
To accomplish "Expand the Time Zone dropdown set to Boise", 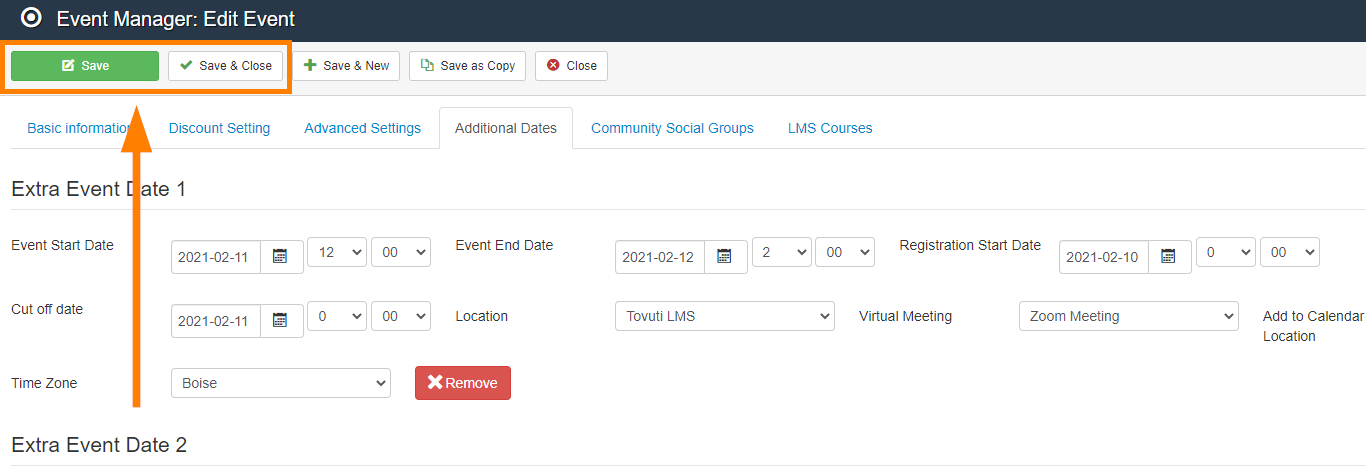I will [280, 383].
